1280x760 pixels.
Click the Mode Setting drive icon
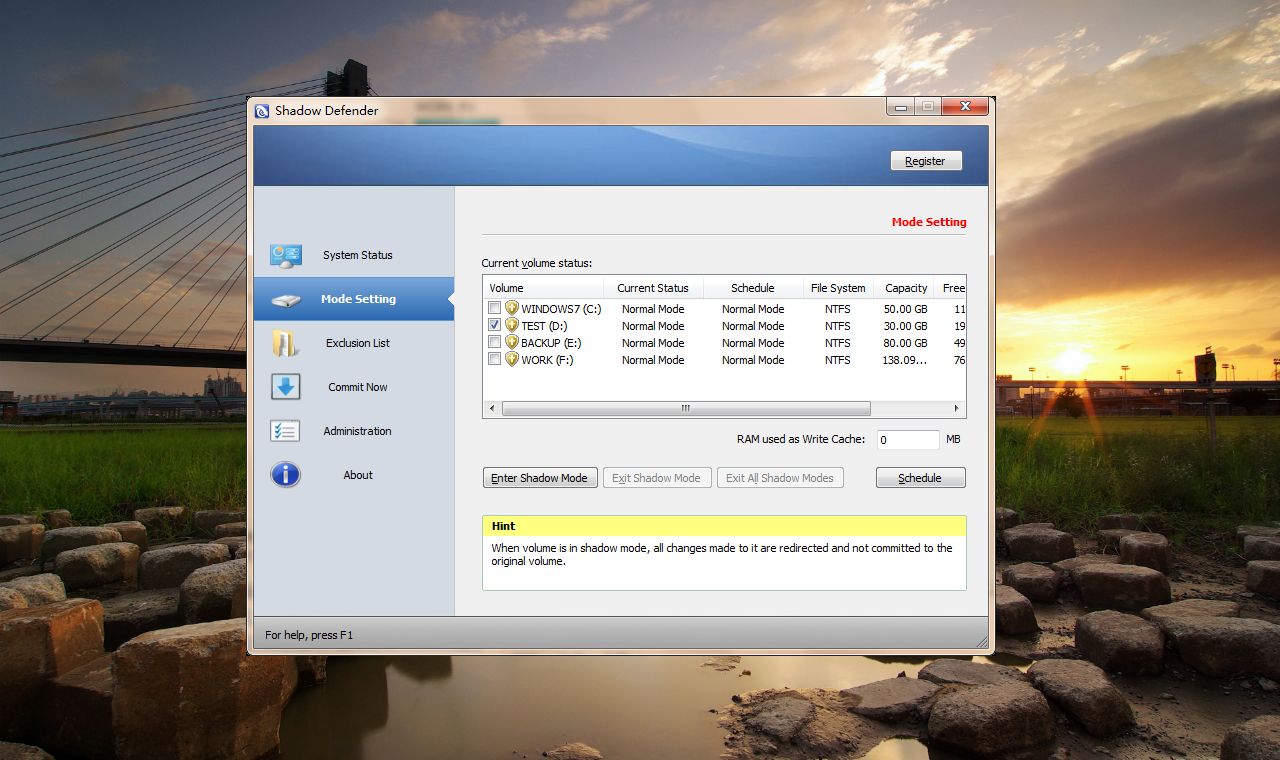pyautogui.click(x=286, y=299)
